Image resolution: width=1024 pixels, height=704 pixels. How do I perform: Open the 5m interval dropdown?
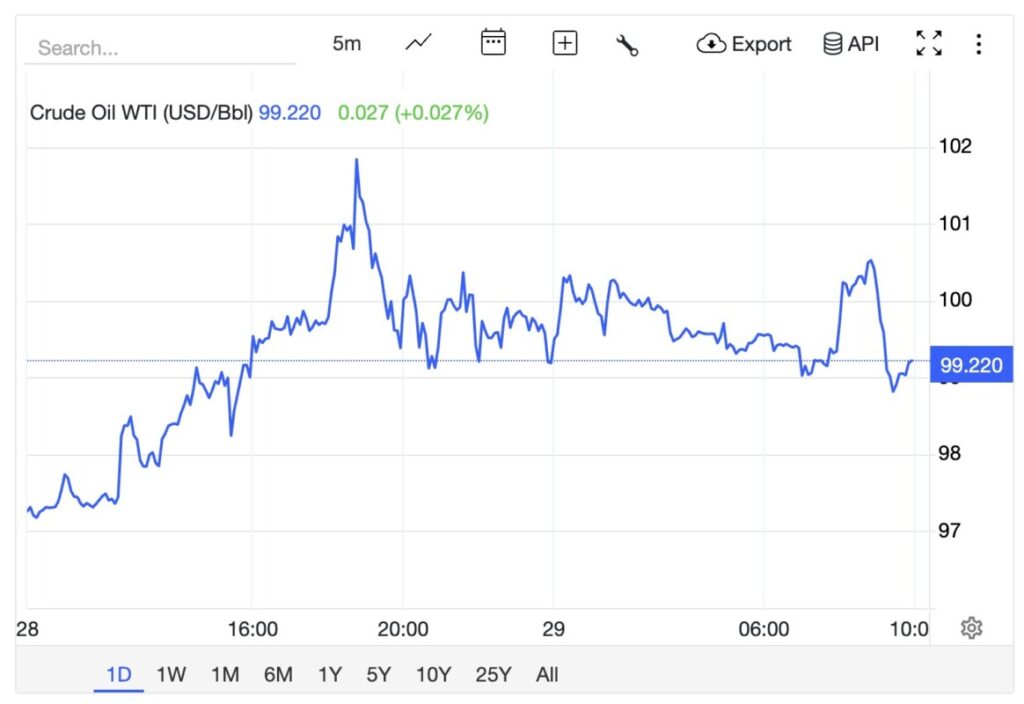point(346,44)
